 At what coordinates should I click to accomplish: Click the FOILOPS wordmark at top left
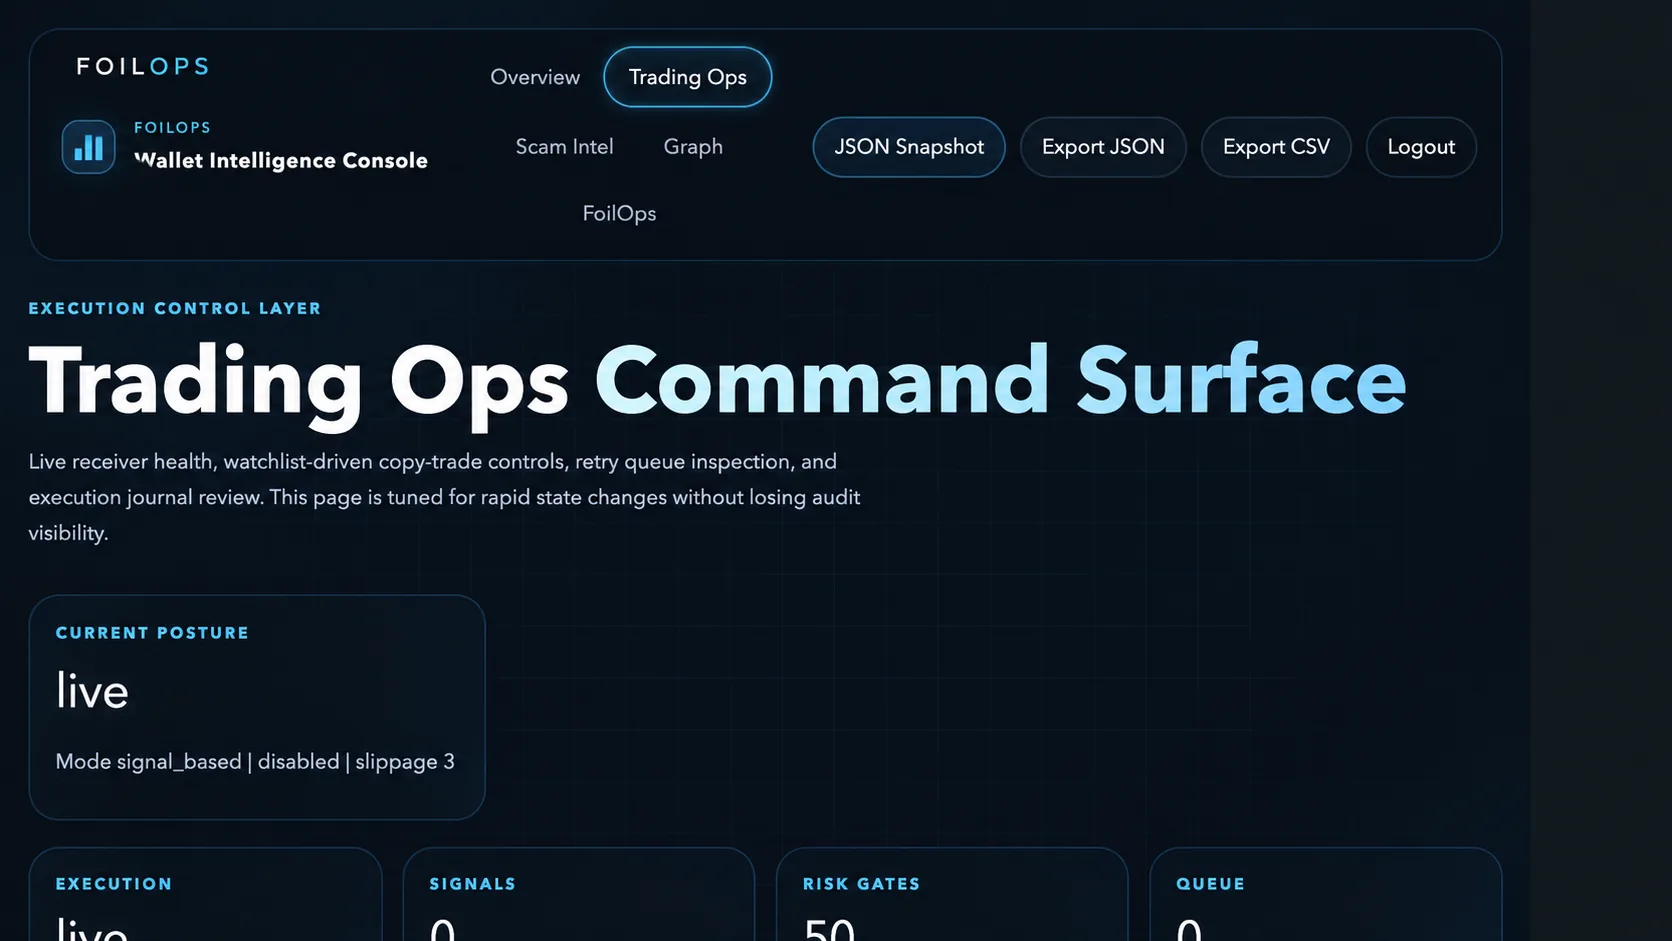(143, 67)
